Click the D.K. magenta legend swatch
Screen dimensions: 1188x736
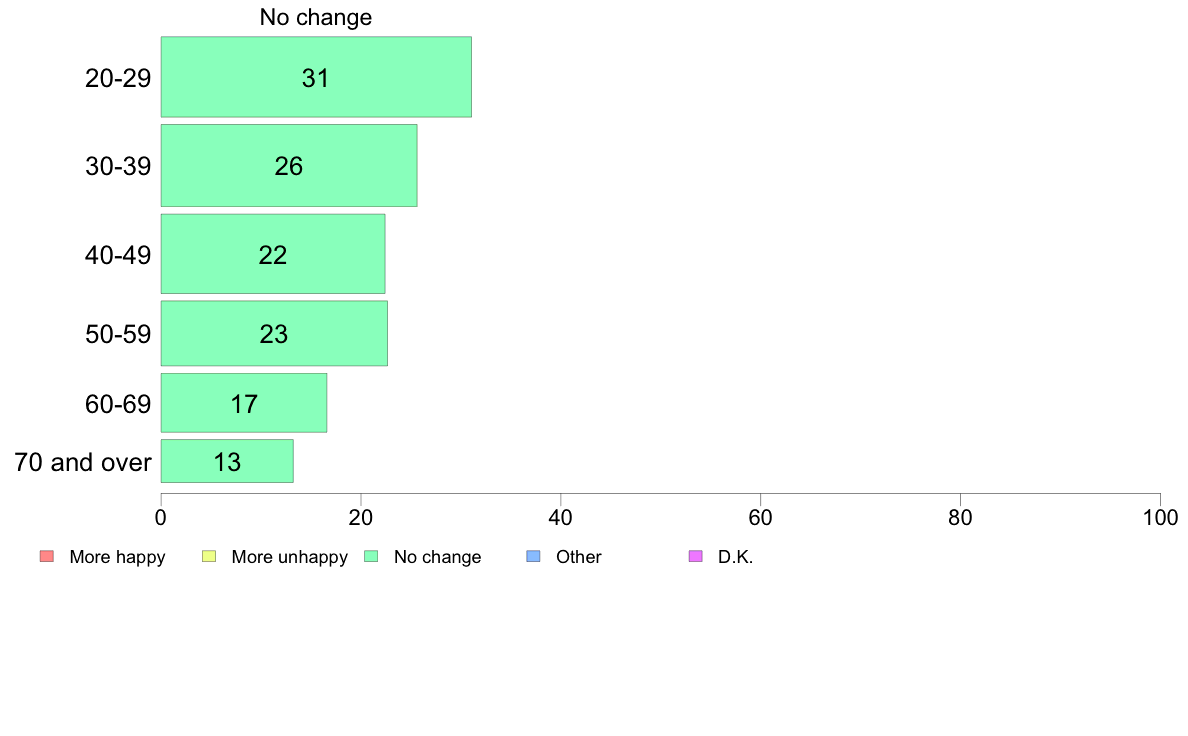point(696,556)
